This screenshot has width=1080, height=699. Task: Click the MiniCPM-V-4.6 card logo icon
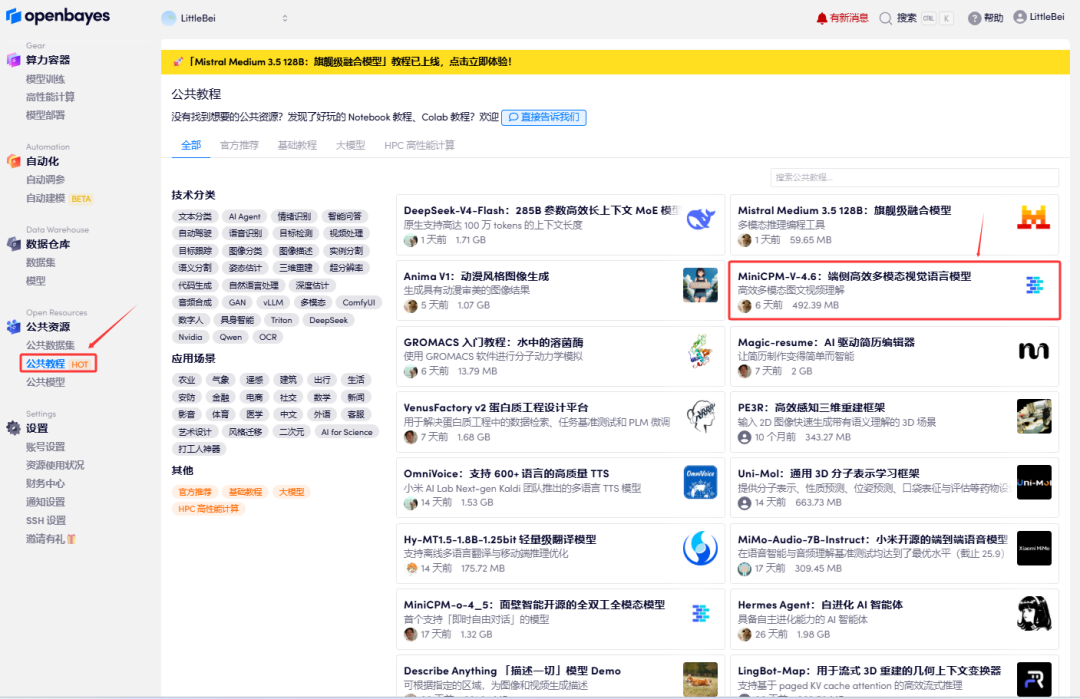pyautogui.click(x=1034, y=284)
